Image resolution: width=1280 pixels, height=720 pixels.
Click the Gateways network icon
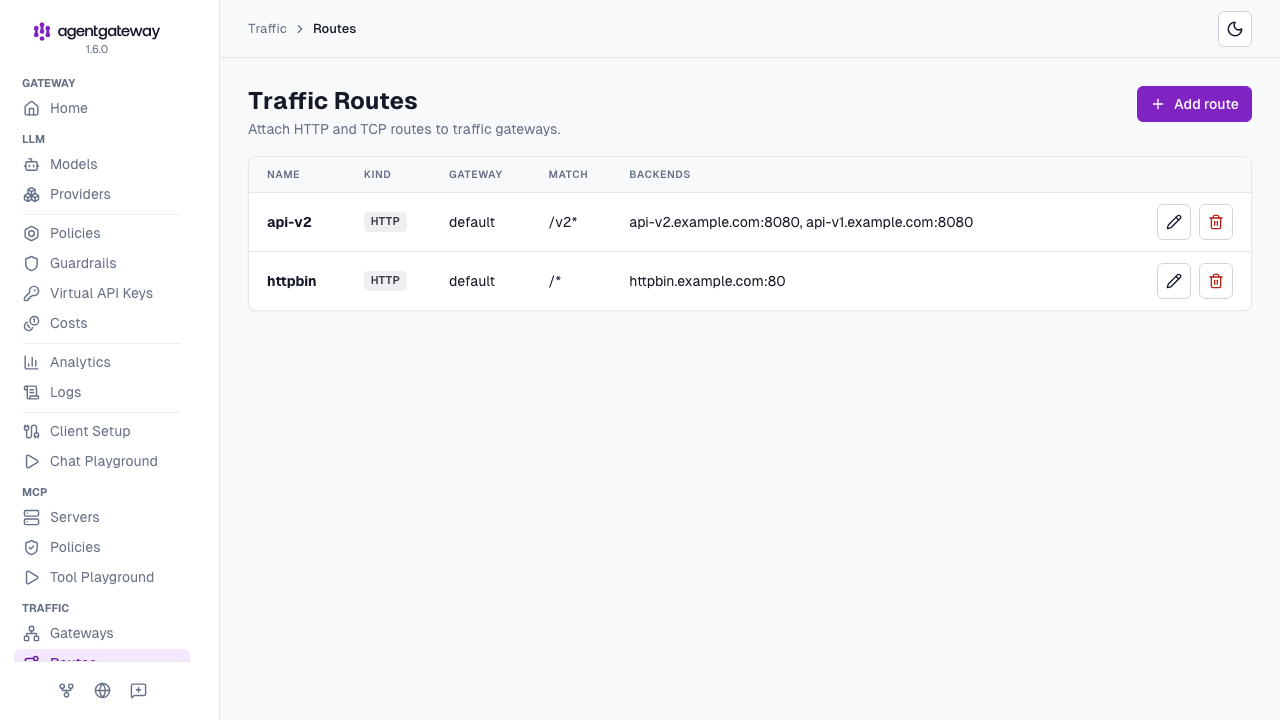click(x=32, y=633)
